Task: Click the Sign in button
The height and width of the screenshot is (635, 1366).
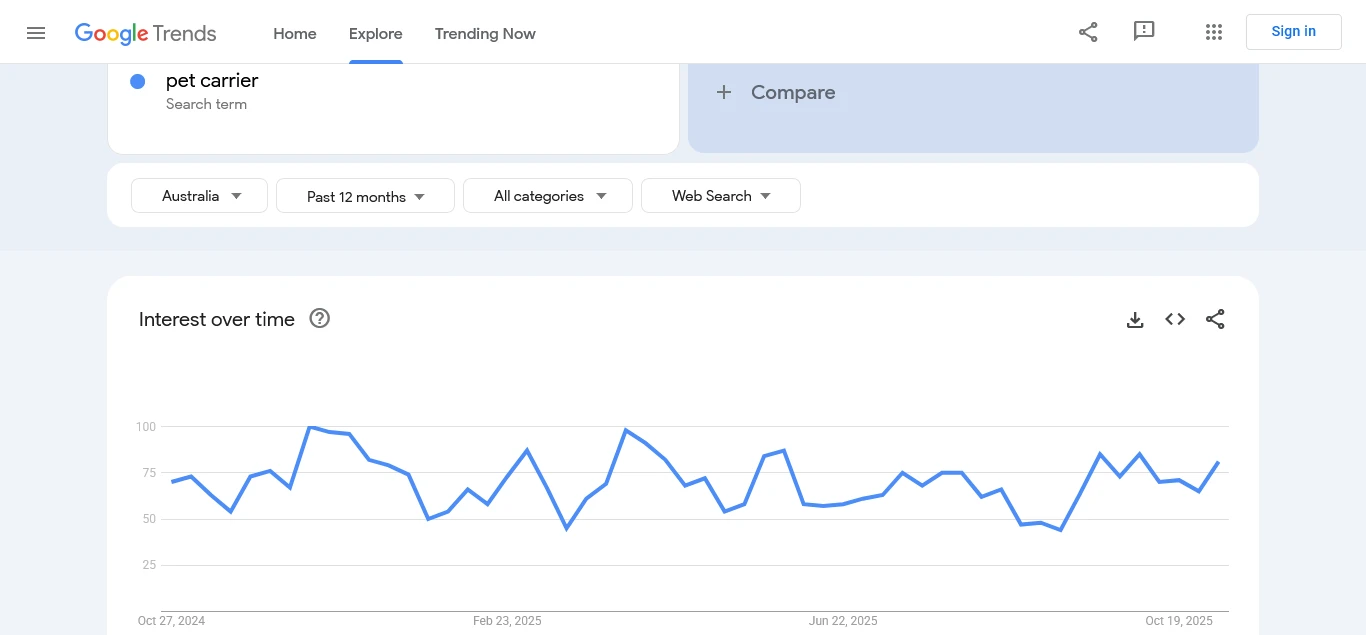Action: click(1293, 32)
